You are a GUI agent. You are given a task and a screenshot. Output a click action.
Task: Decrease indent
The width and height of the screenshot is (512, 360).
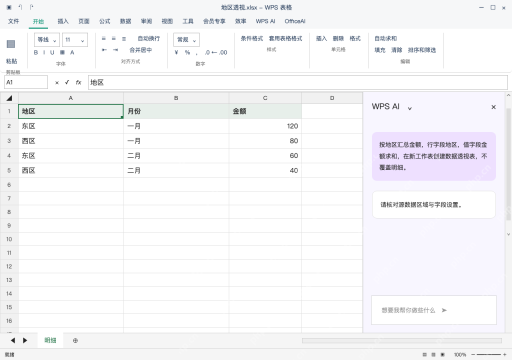point(104,50)
